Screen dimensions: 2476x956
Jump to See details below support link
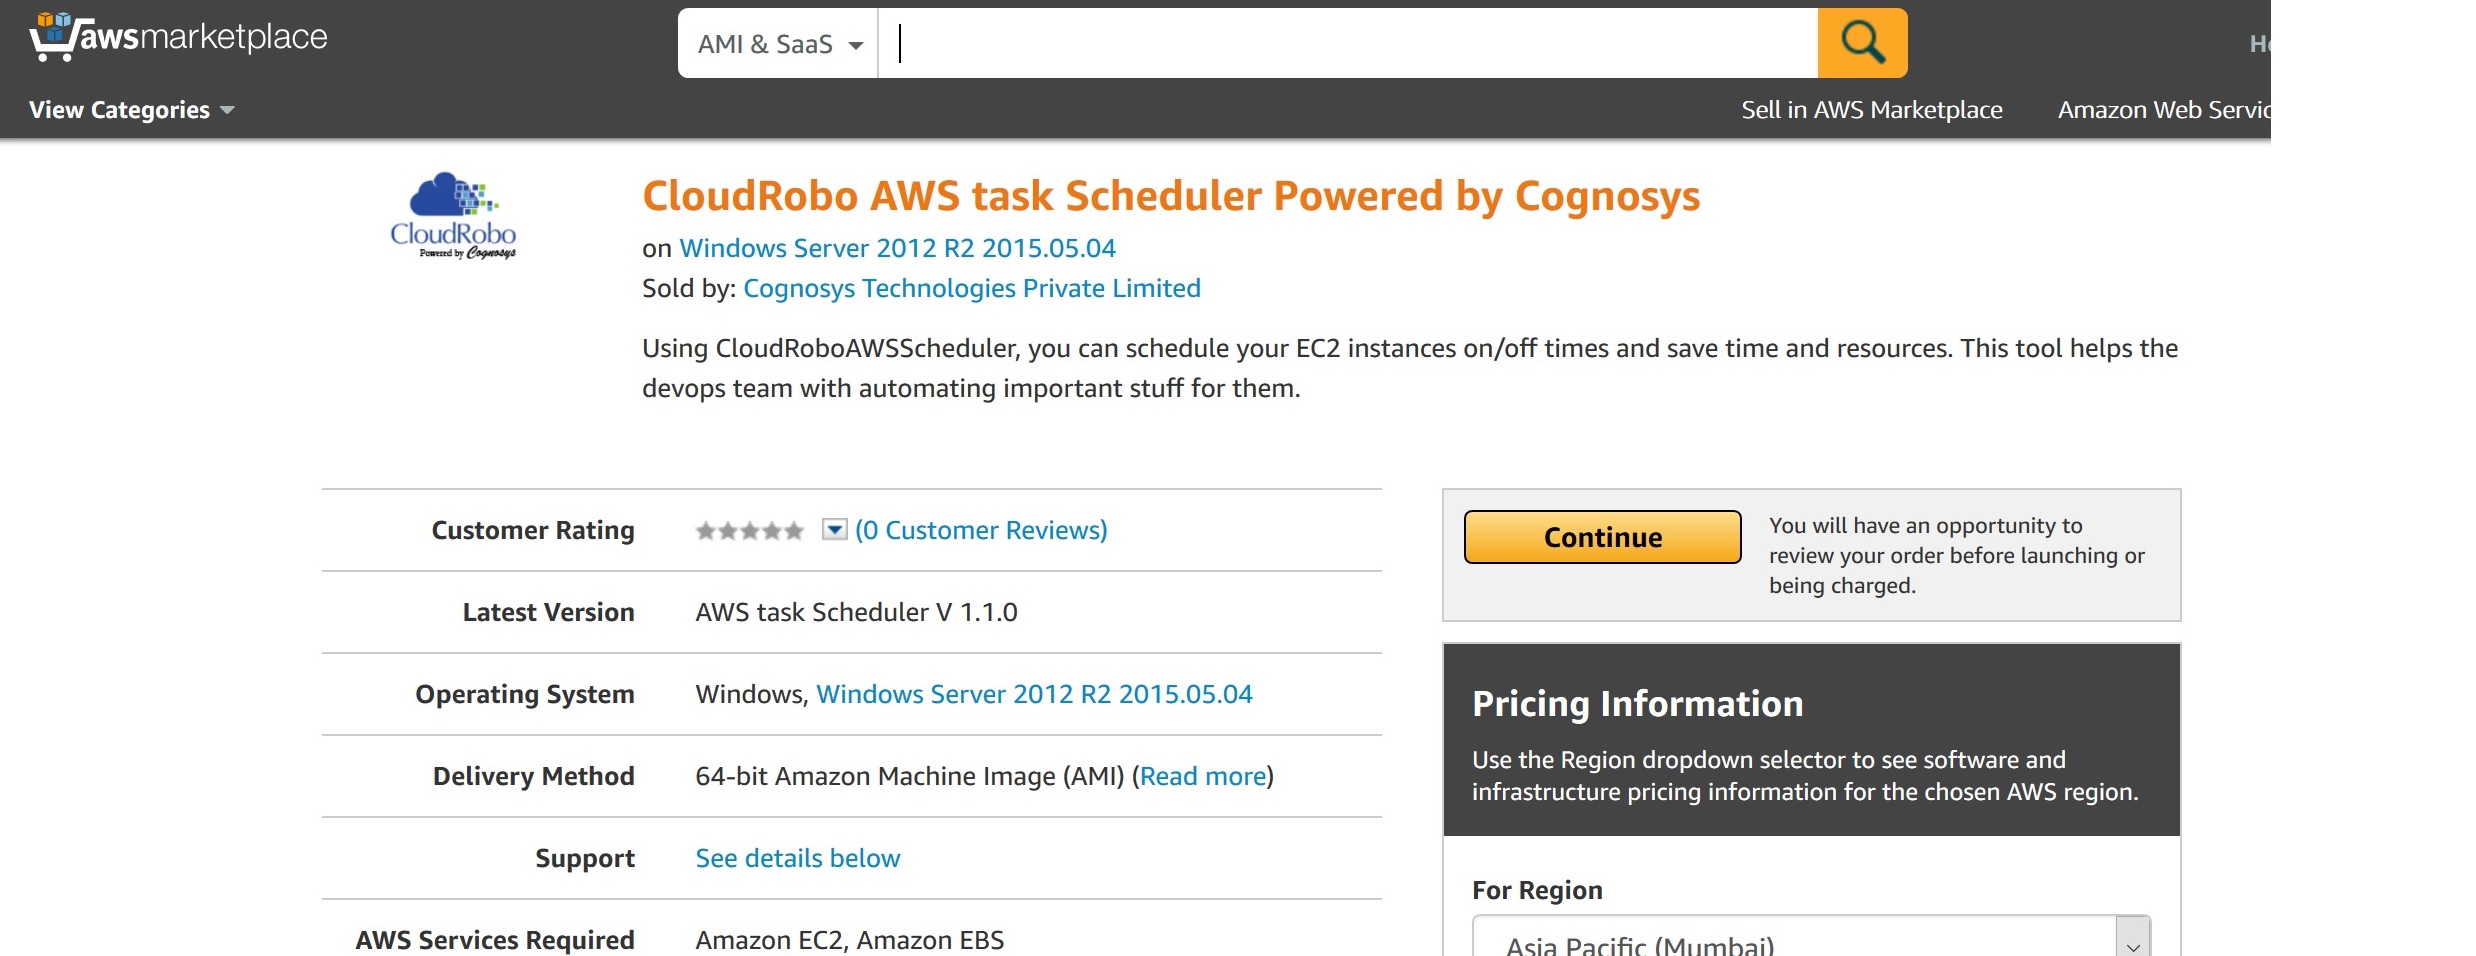tap(797, 858)
